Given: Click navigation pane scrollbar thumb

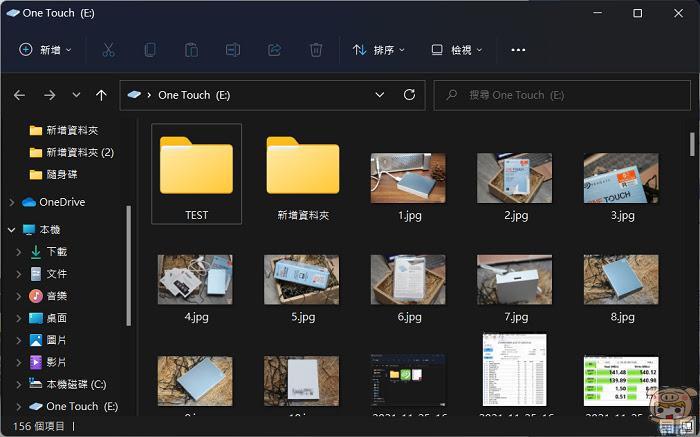Looking at the screenshot, I should (x=129, y=266).
